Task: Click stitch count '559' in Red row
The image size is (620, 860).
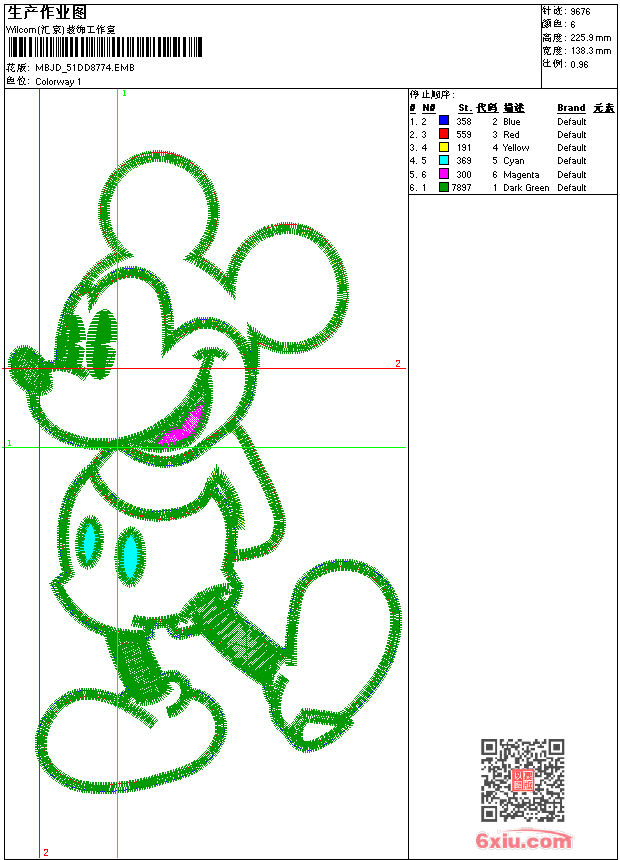Action: (x=464, y=134)
